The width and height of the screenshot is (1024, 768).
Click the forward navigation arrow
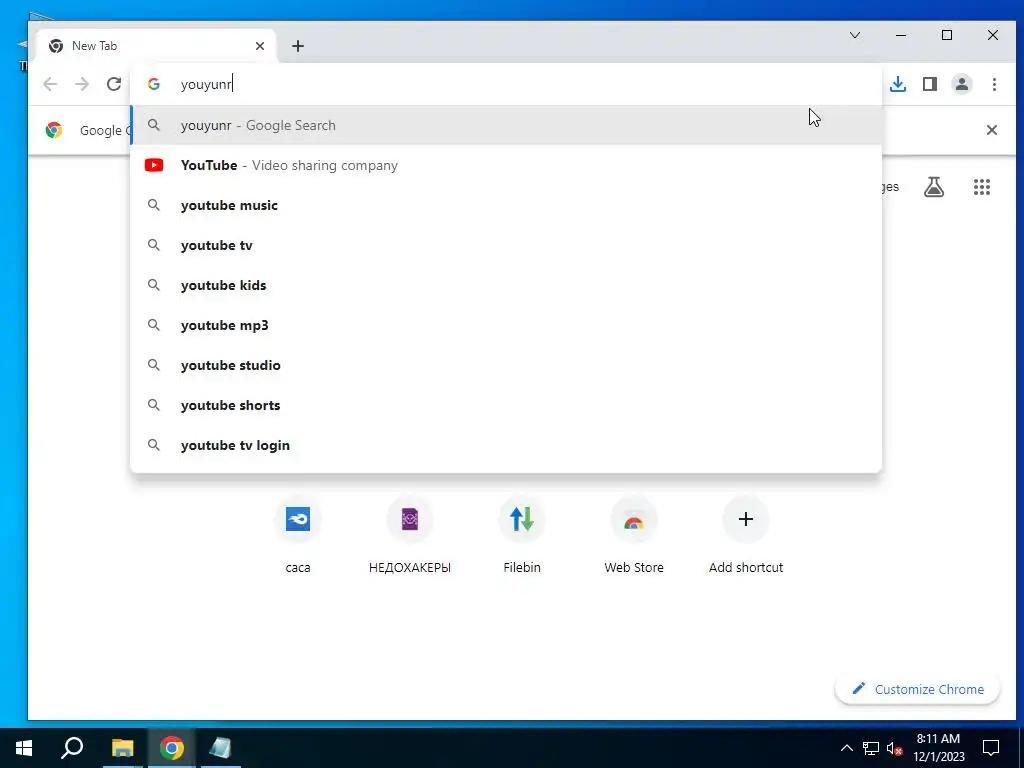point(82,84)
